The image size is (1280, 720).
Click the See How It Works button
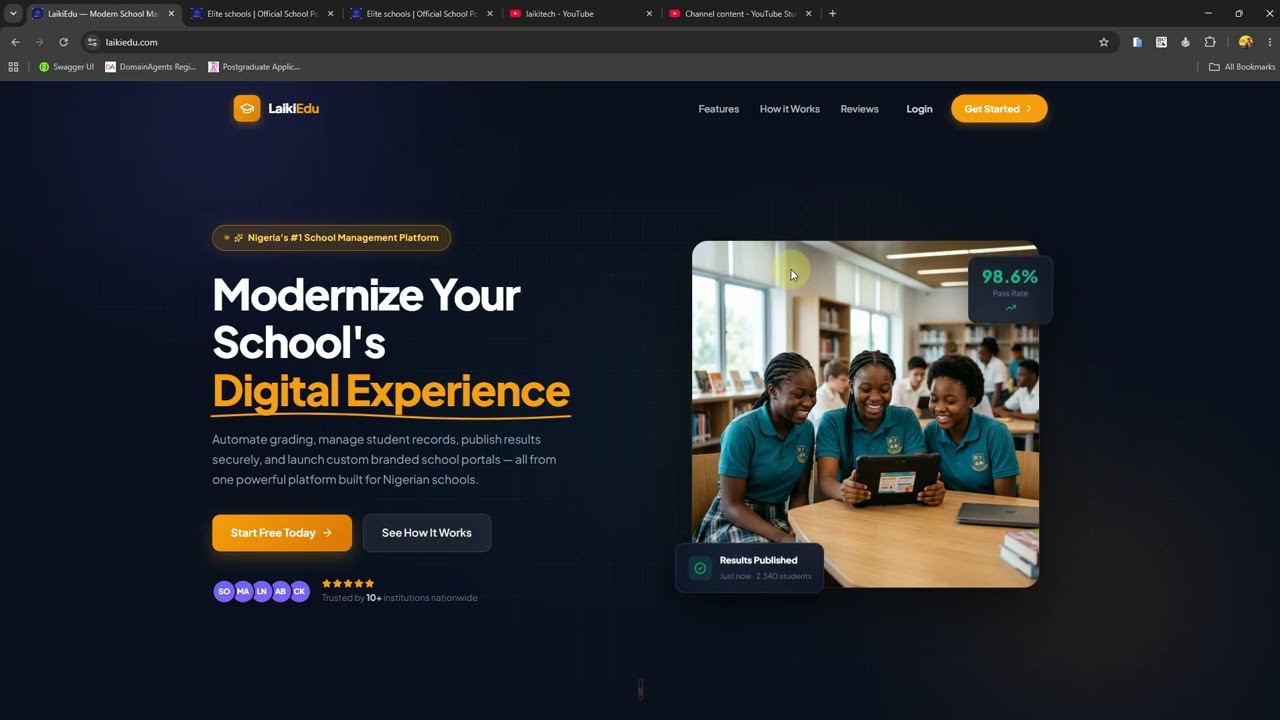click(427, 533)
